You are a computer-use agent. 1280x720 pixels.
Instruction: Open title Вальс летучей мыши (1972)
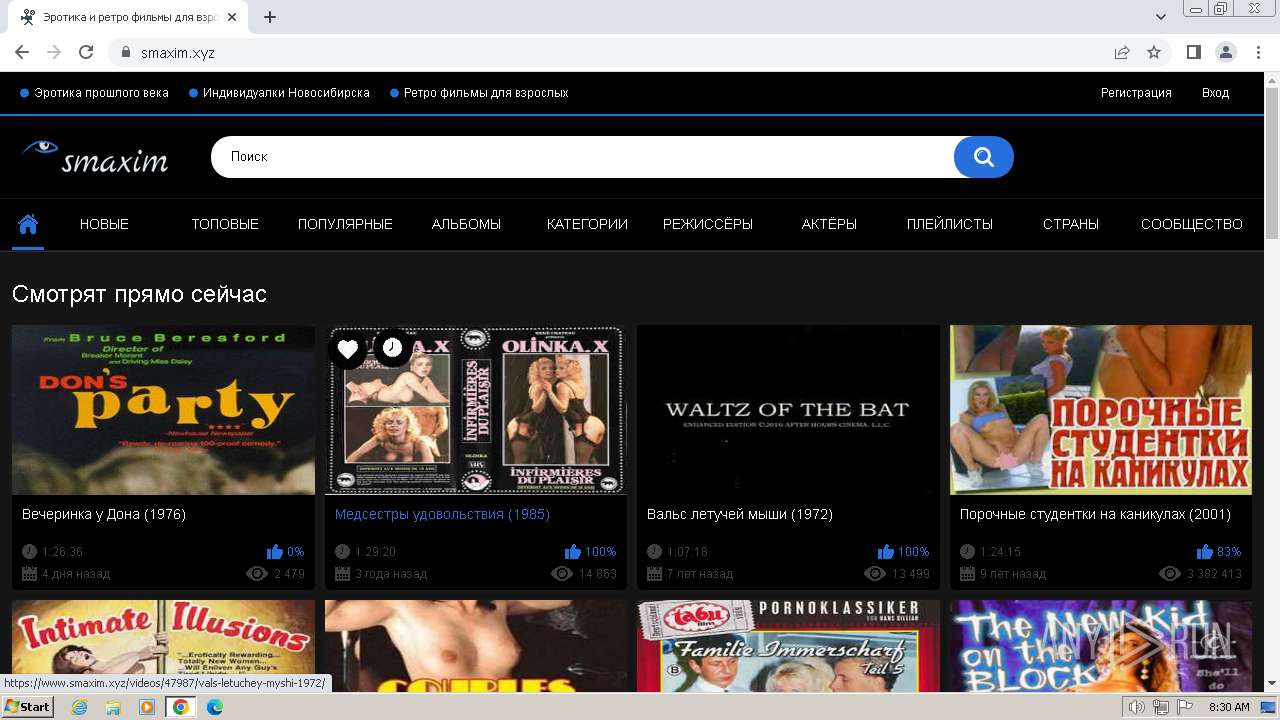(740, 514)
